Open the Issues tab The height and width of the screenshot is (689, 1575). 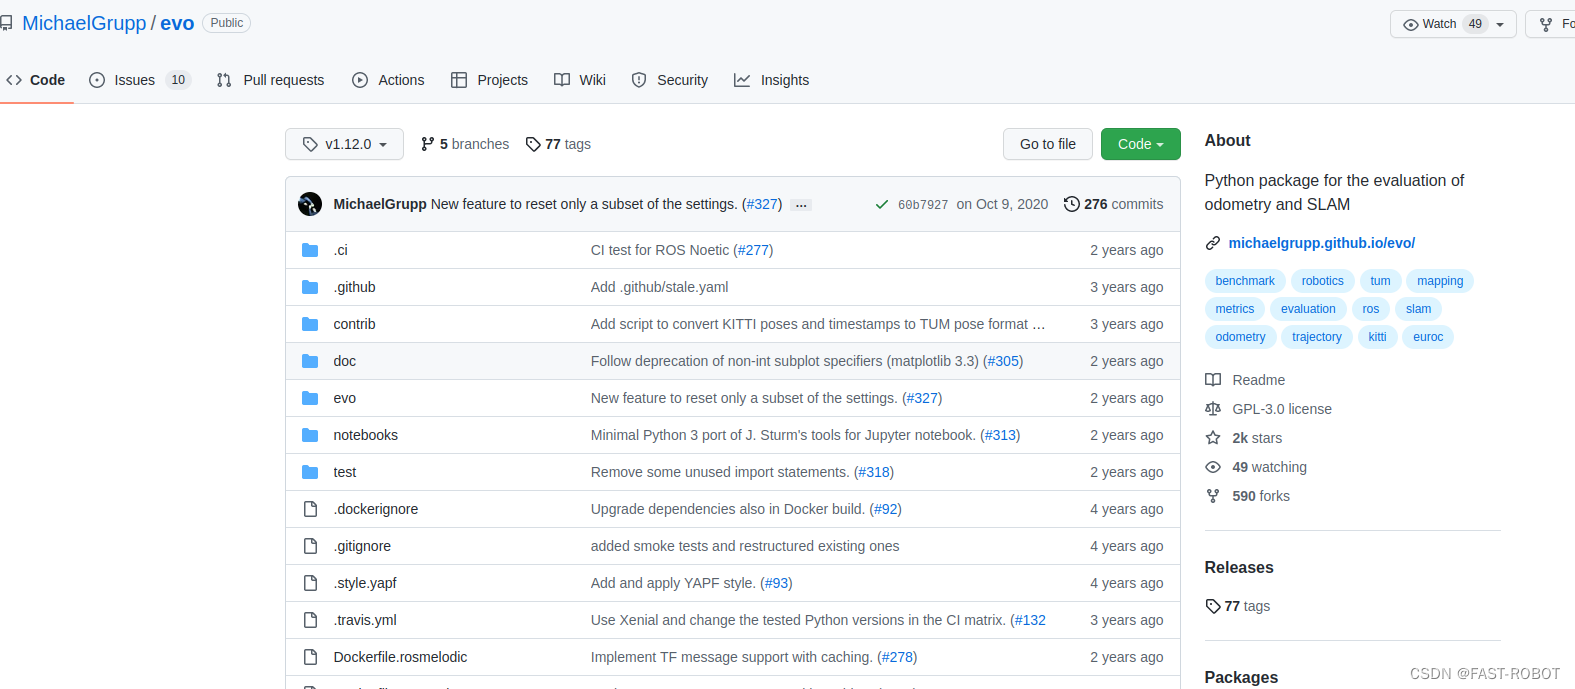pyautogui.click(x=139, y=80)
